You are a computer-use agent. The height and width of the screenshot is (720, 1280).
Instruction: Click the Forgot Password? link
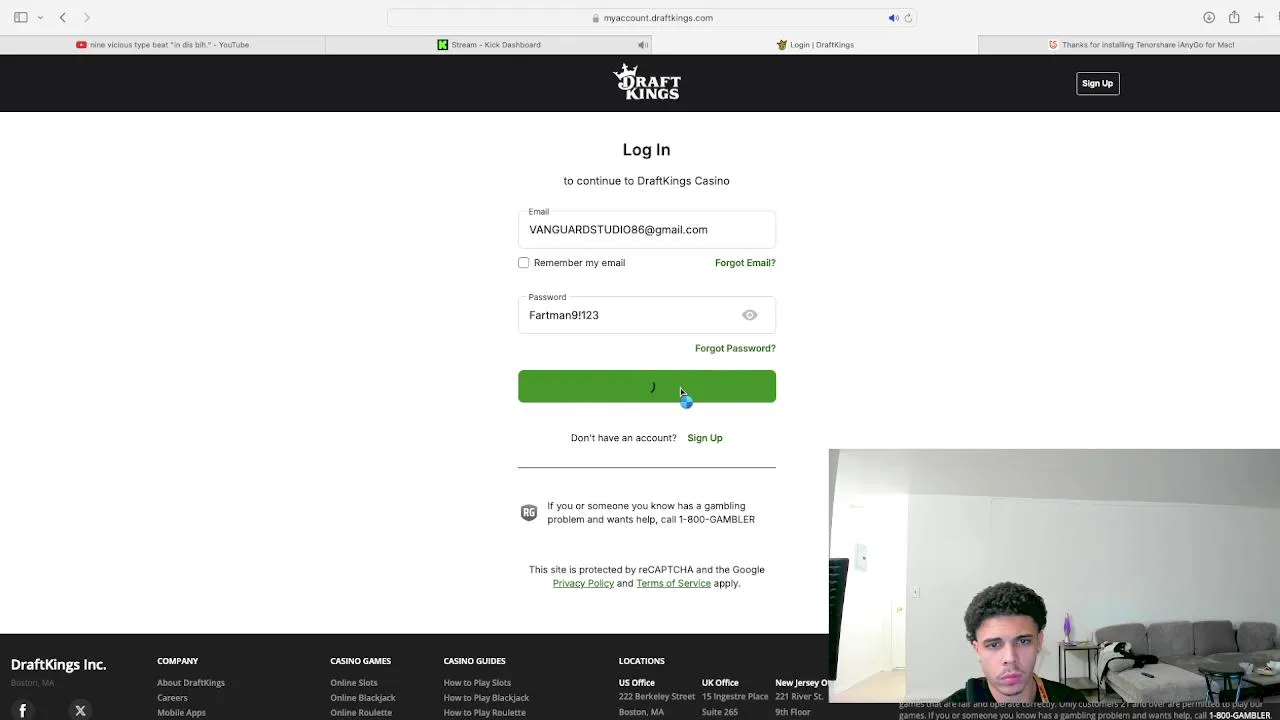coord(735,348)
